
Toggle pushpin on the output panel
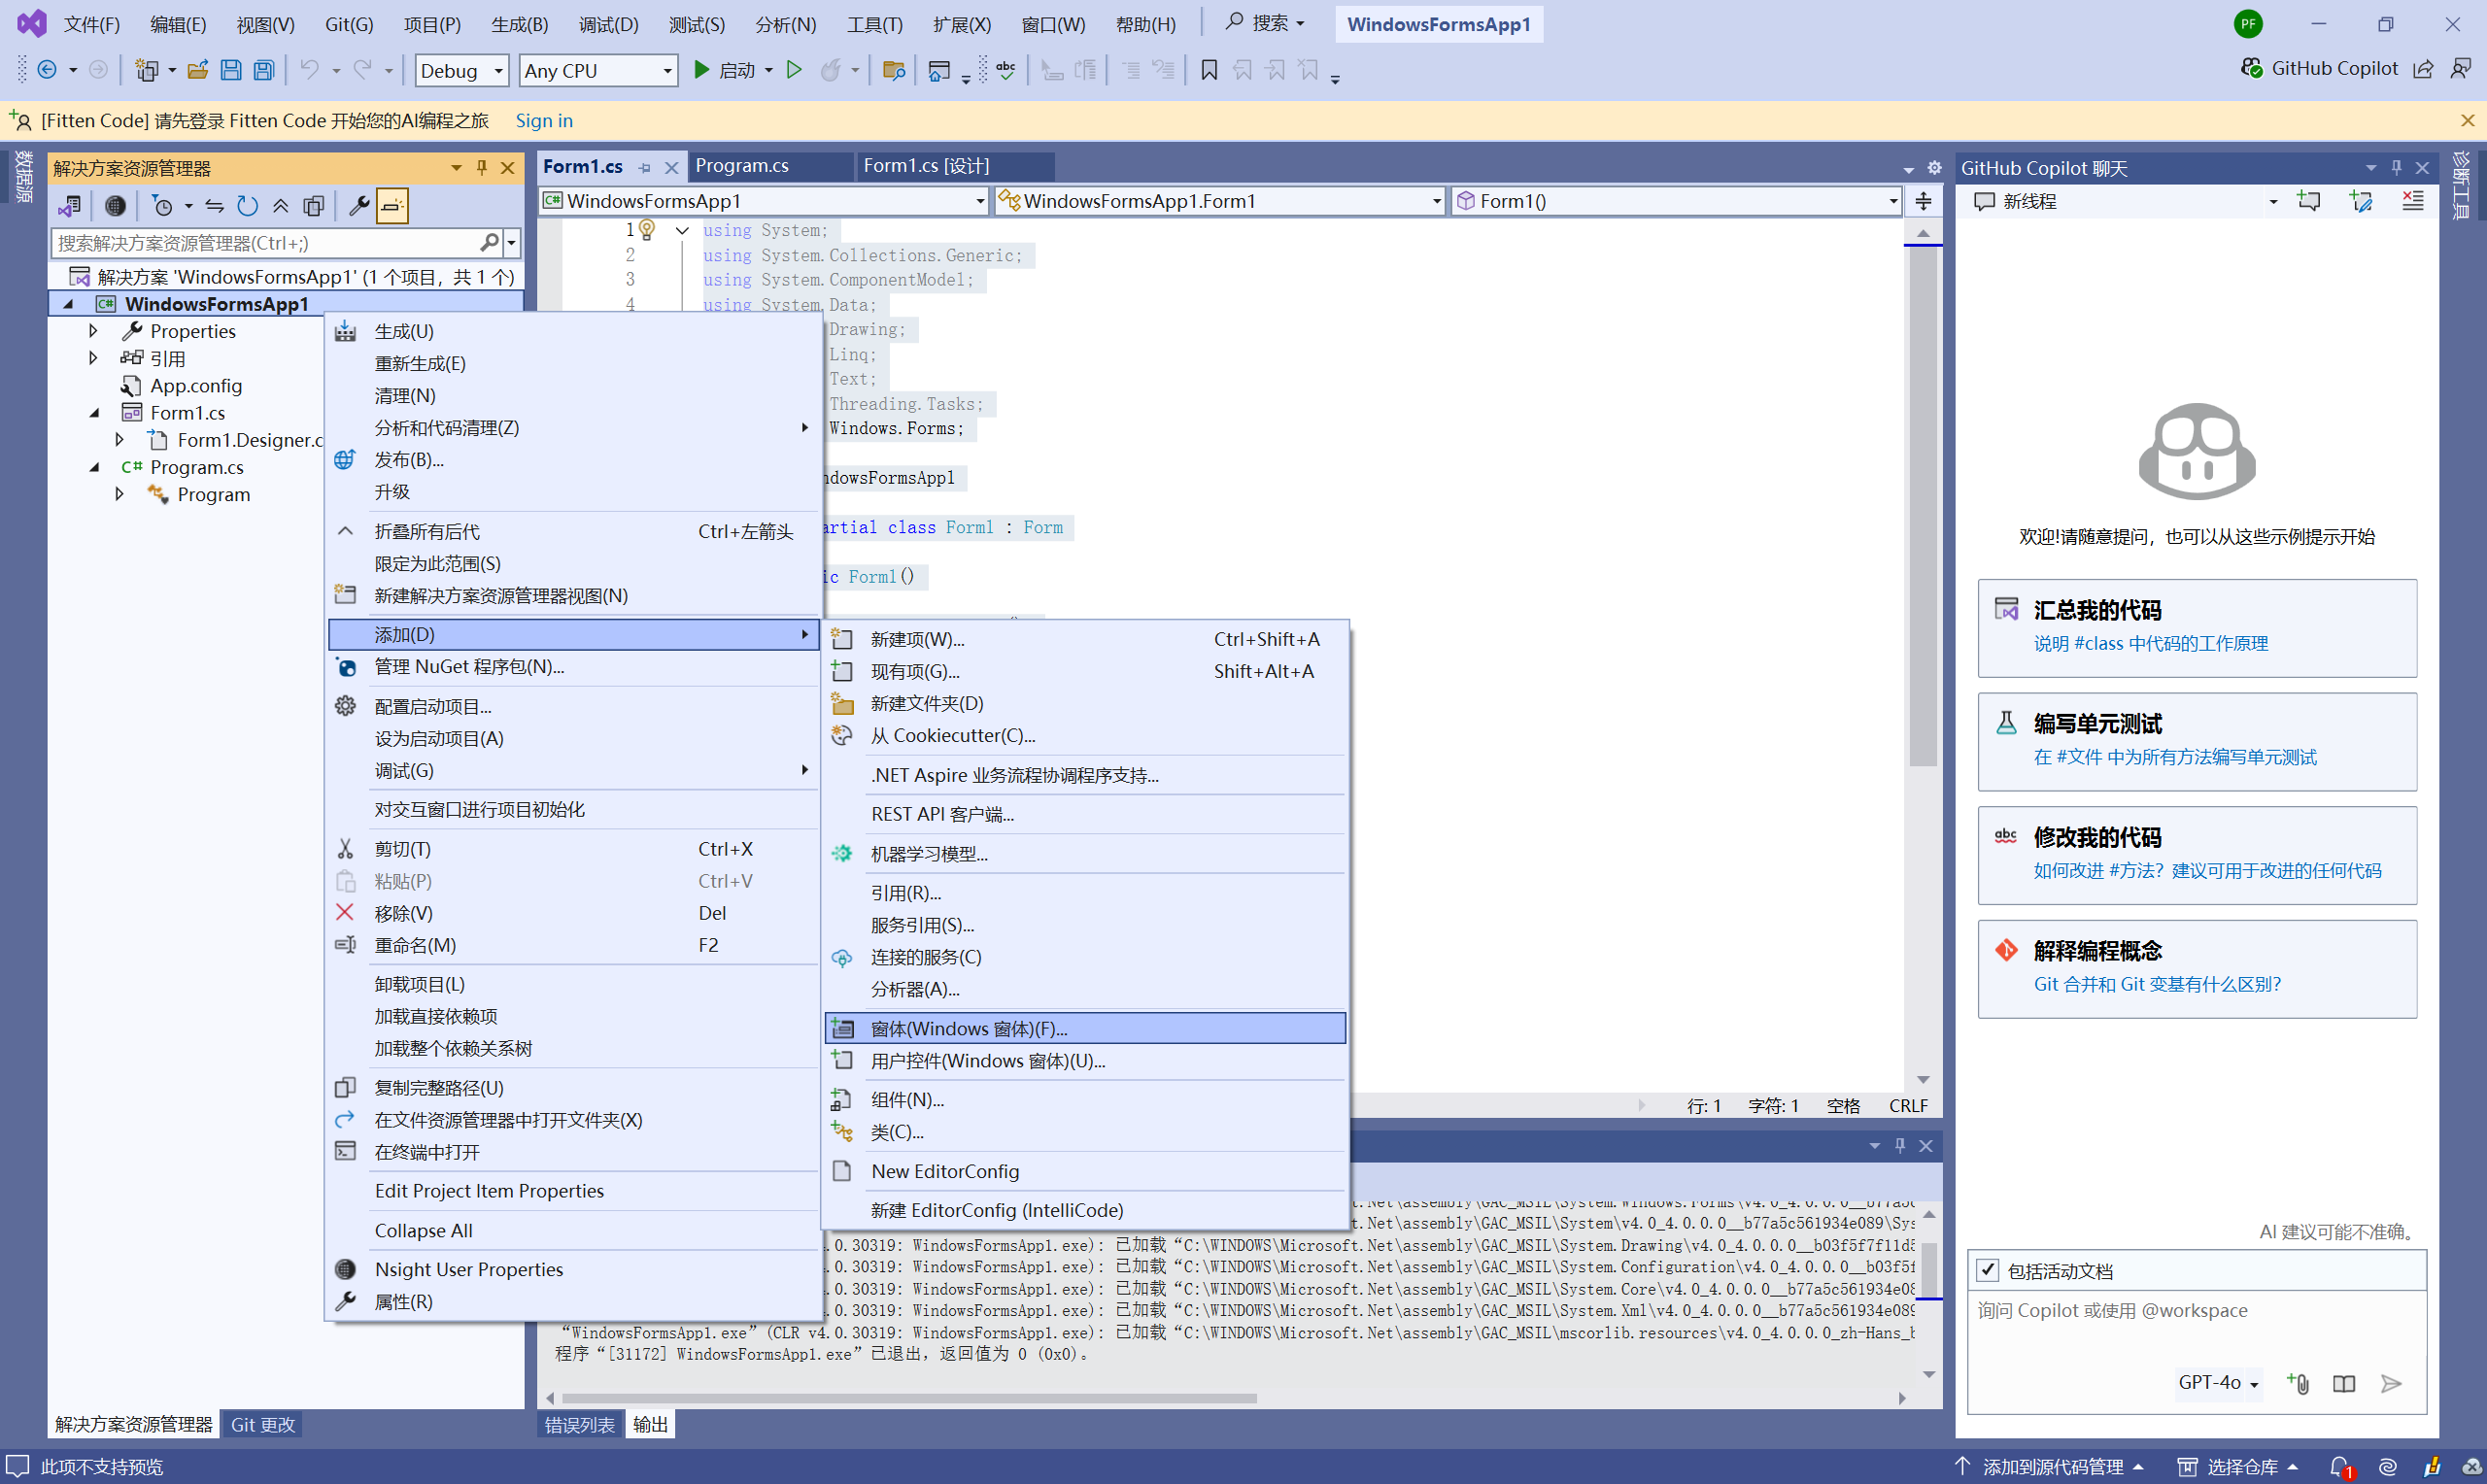(x=1900, y=1145)
